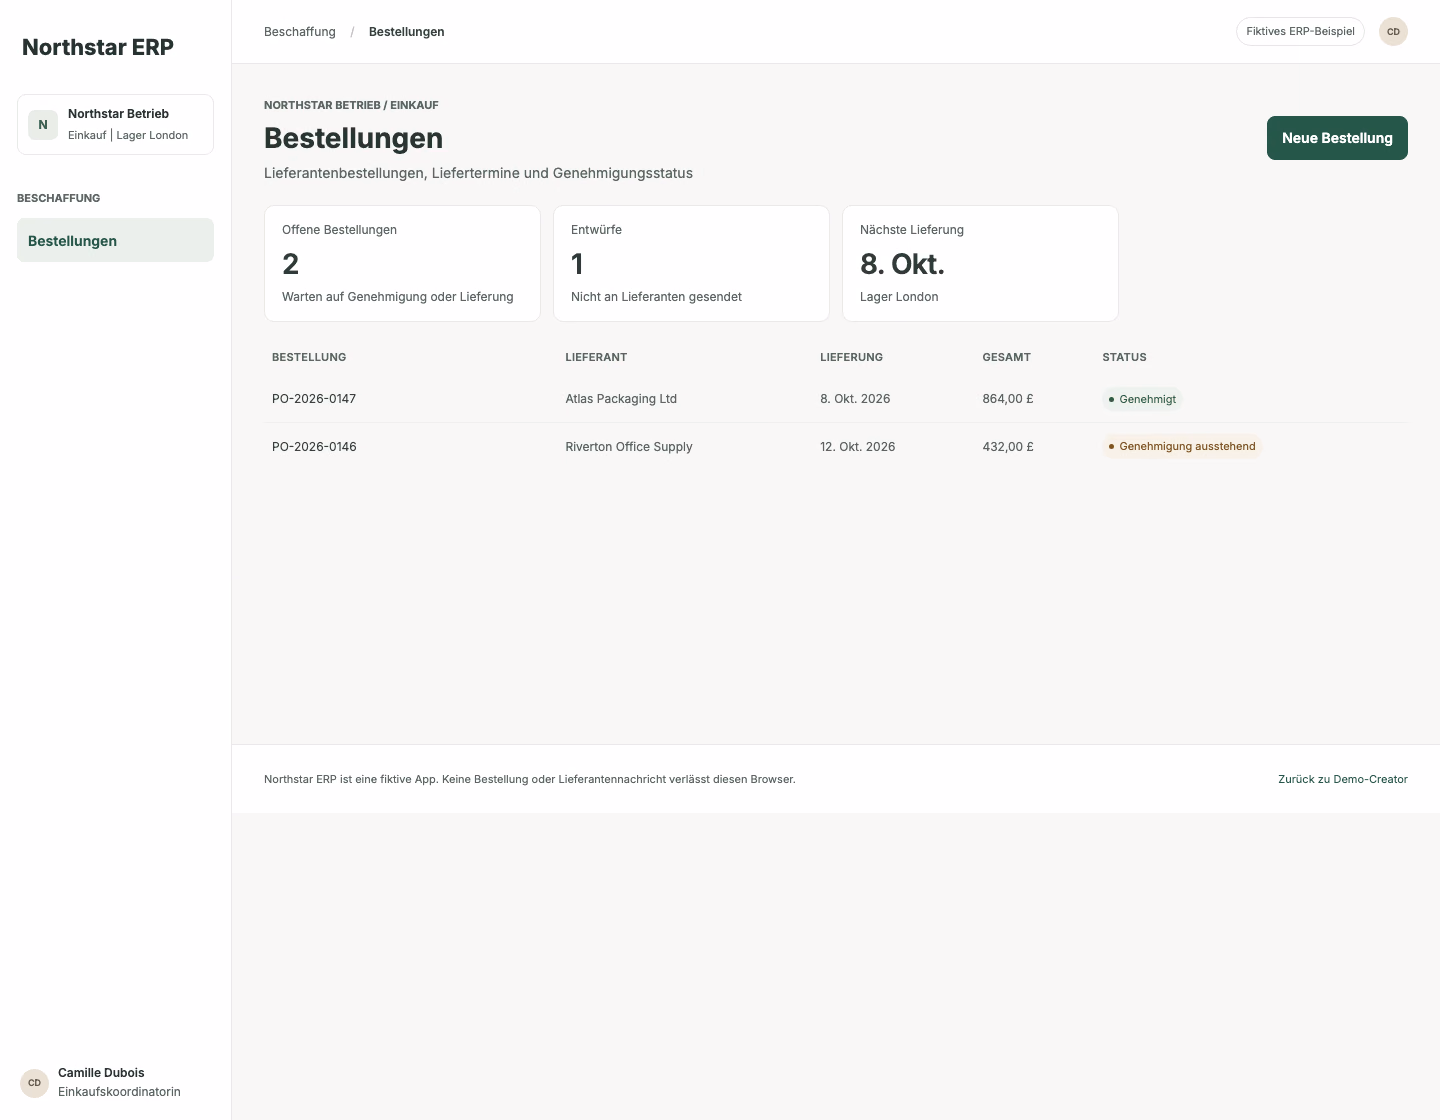
Task: Click the Camille Dubois user name
Action: [101, 1073]
